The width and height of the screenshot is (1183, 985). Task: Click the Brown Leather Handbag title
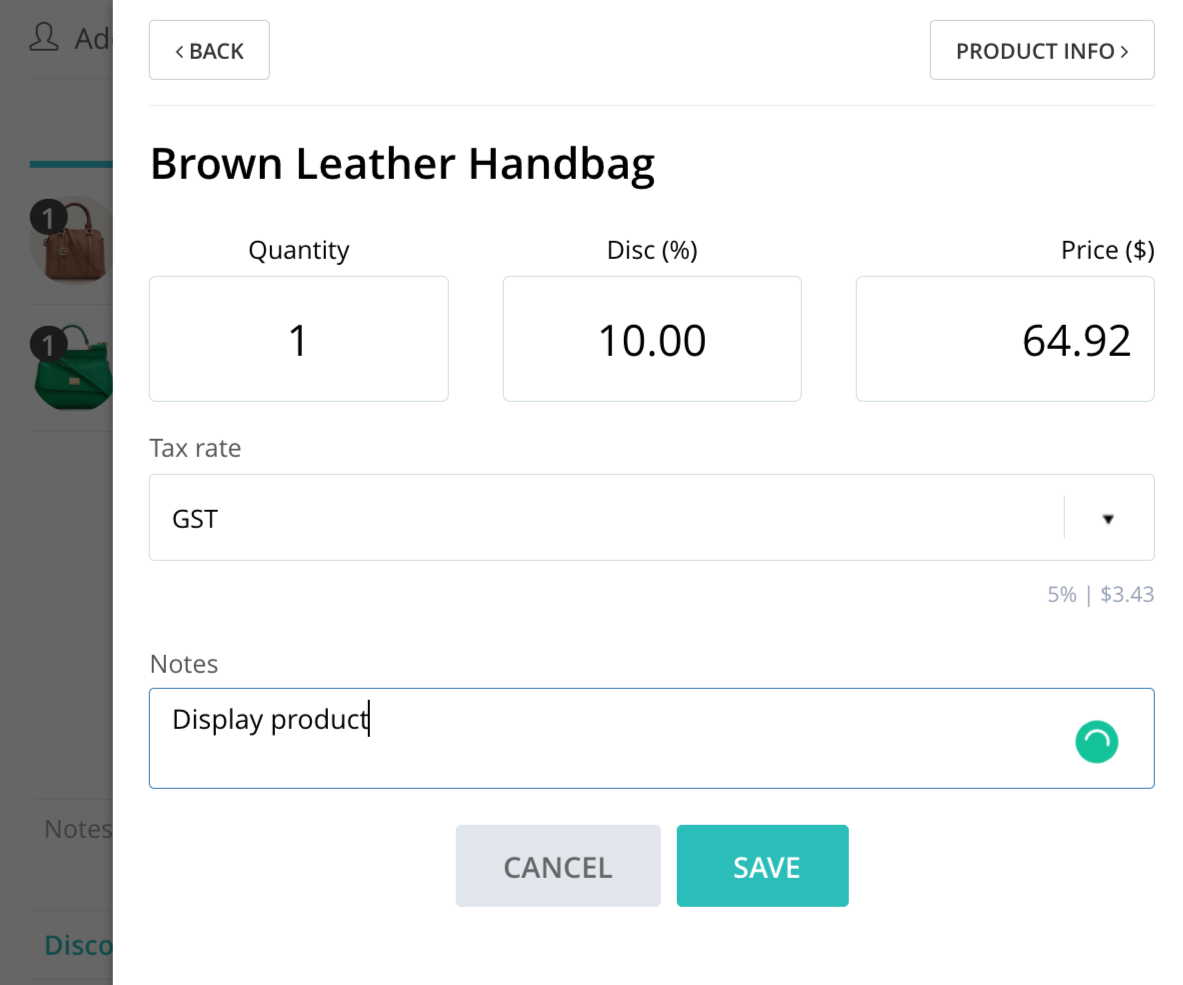point(402,164)
